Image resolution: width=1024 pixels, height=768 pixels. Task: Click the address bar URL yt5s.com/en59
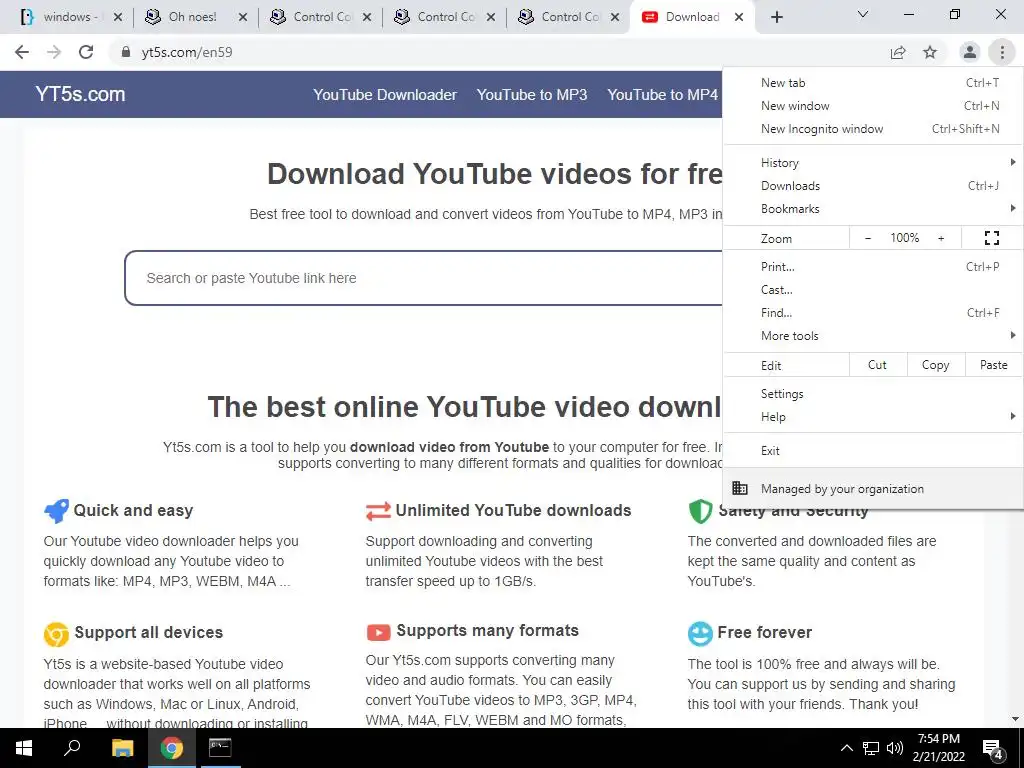coord(187,52)
